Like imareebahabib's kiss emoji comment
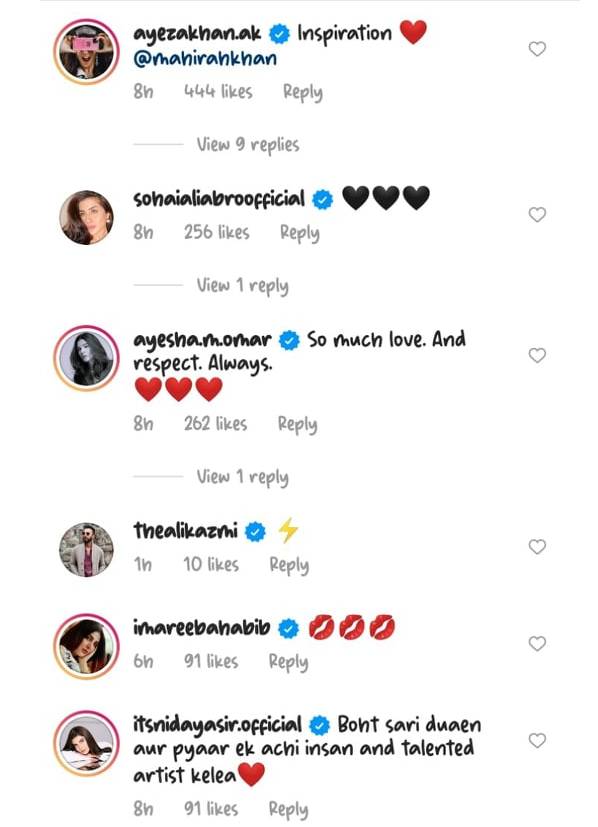The height and width of the screenshot is (827, 598). [x=537, y=643]
